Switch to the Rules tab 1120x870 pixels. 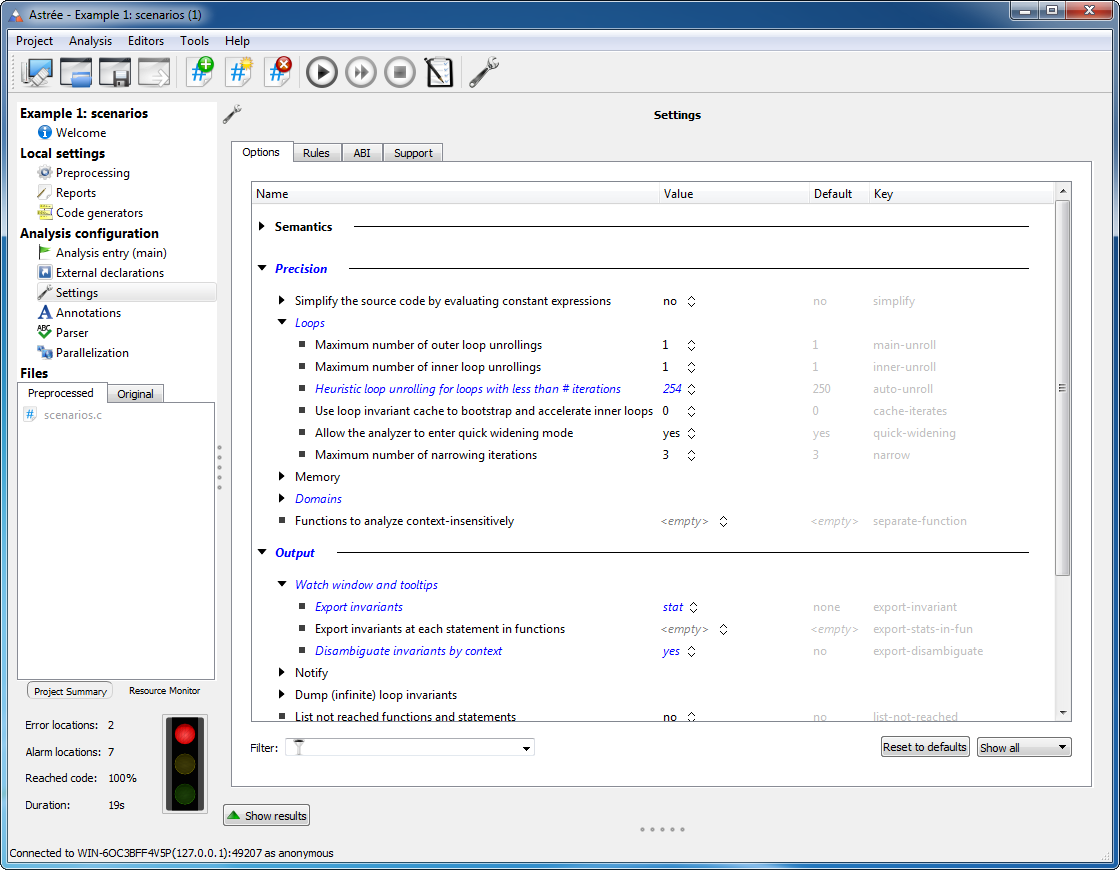[316, 153]
